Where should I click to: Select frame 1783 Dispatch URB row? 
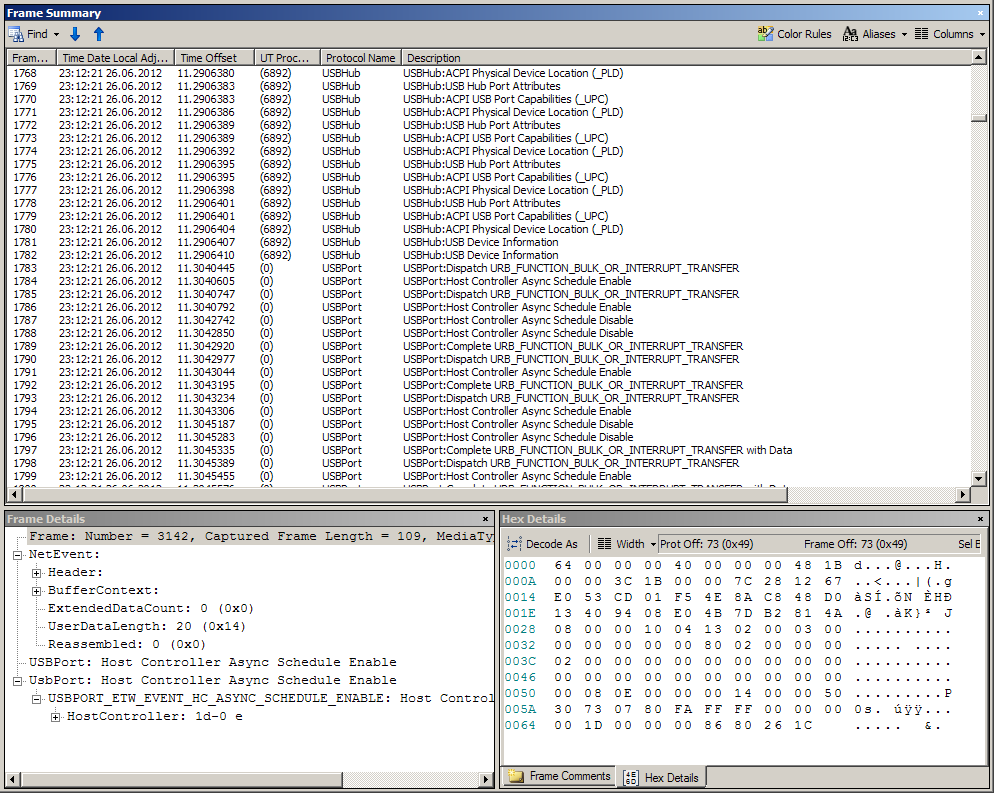488,268
